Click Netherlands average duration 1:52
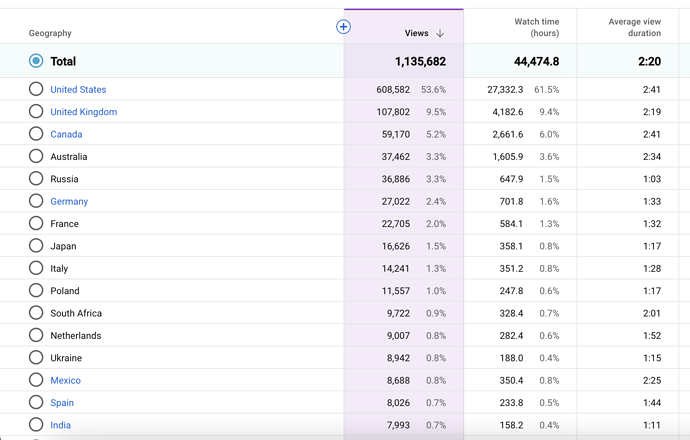Image resolution: width=690 pixels, height=440 pixels. [x=652, y=336]
